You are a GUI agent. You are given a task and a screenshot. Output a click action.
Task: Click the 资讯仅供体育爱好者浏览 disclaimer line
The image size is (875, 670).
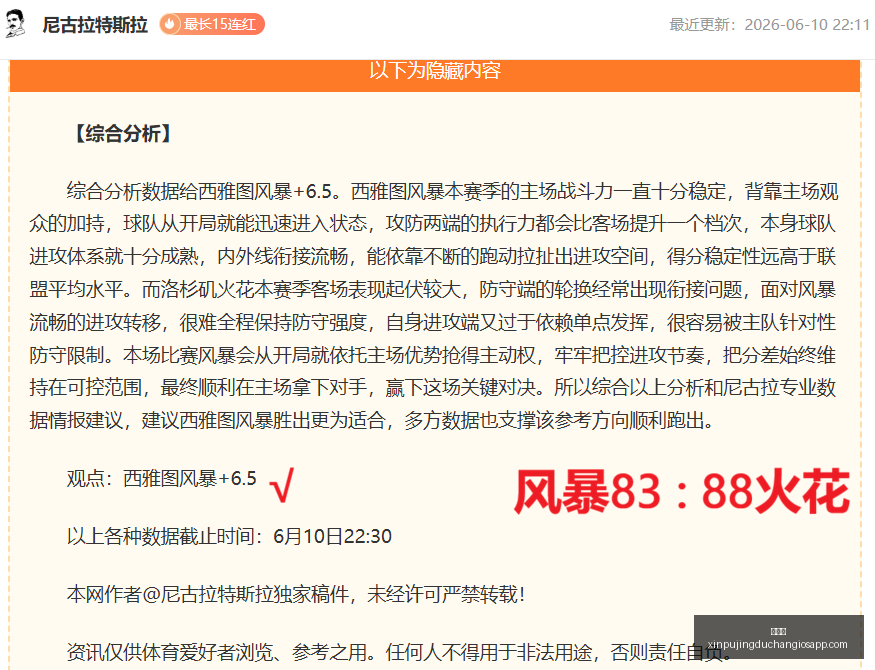coord(399,652)
